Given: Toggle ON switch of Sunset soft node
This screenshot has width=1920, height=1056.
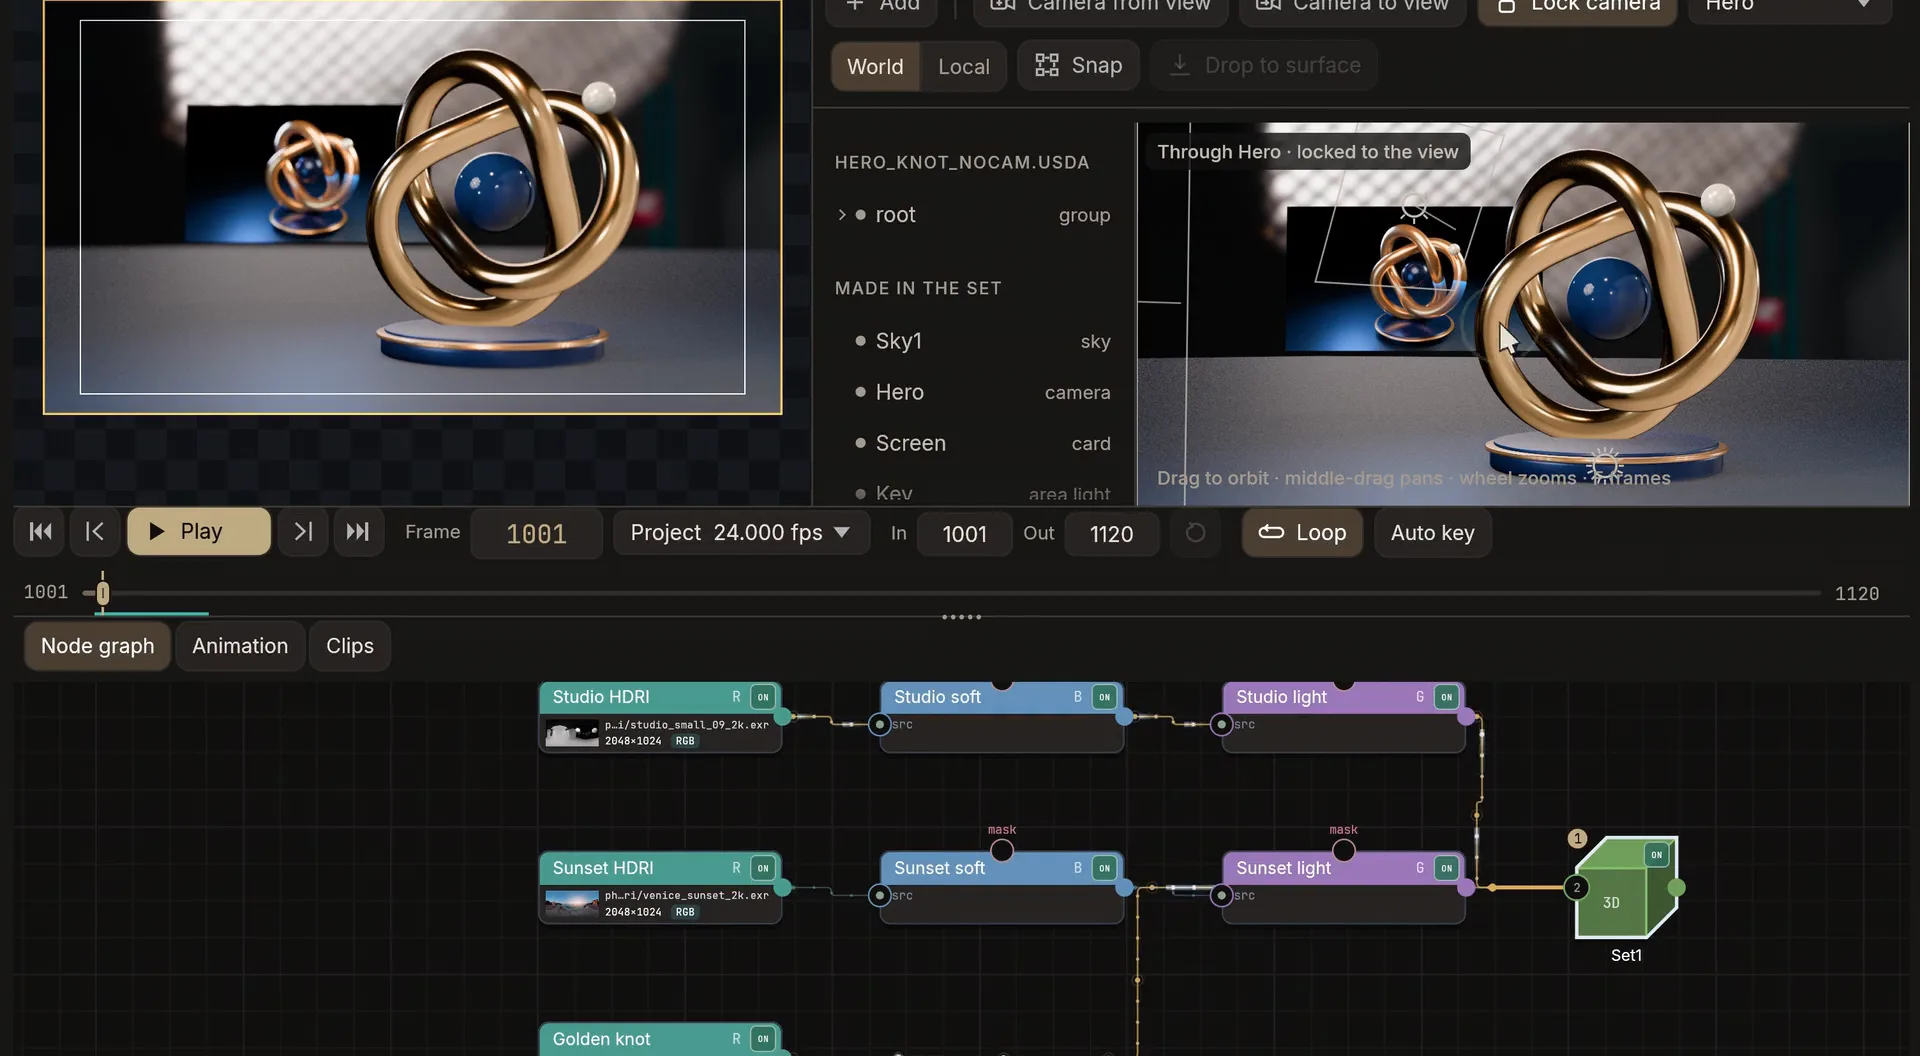Looking at the screenshot, I should click(x=1104, y=868).
